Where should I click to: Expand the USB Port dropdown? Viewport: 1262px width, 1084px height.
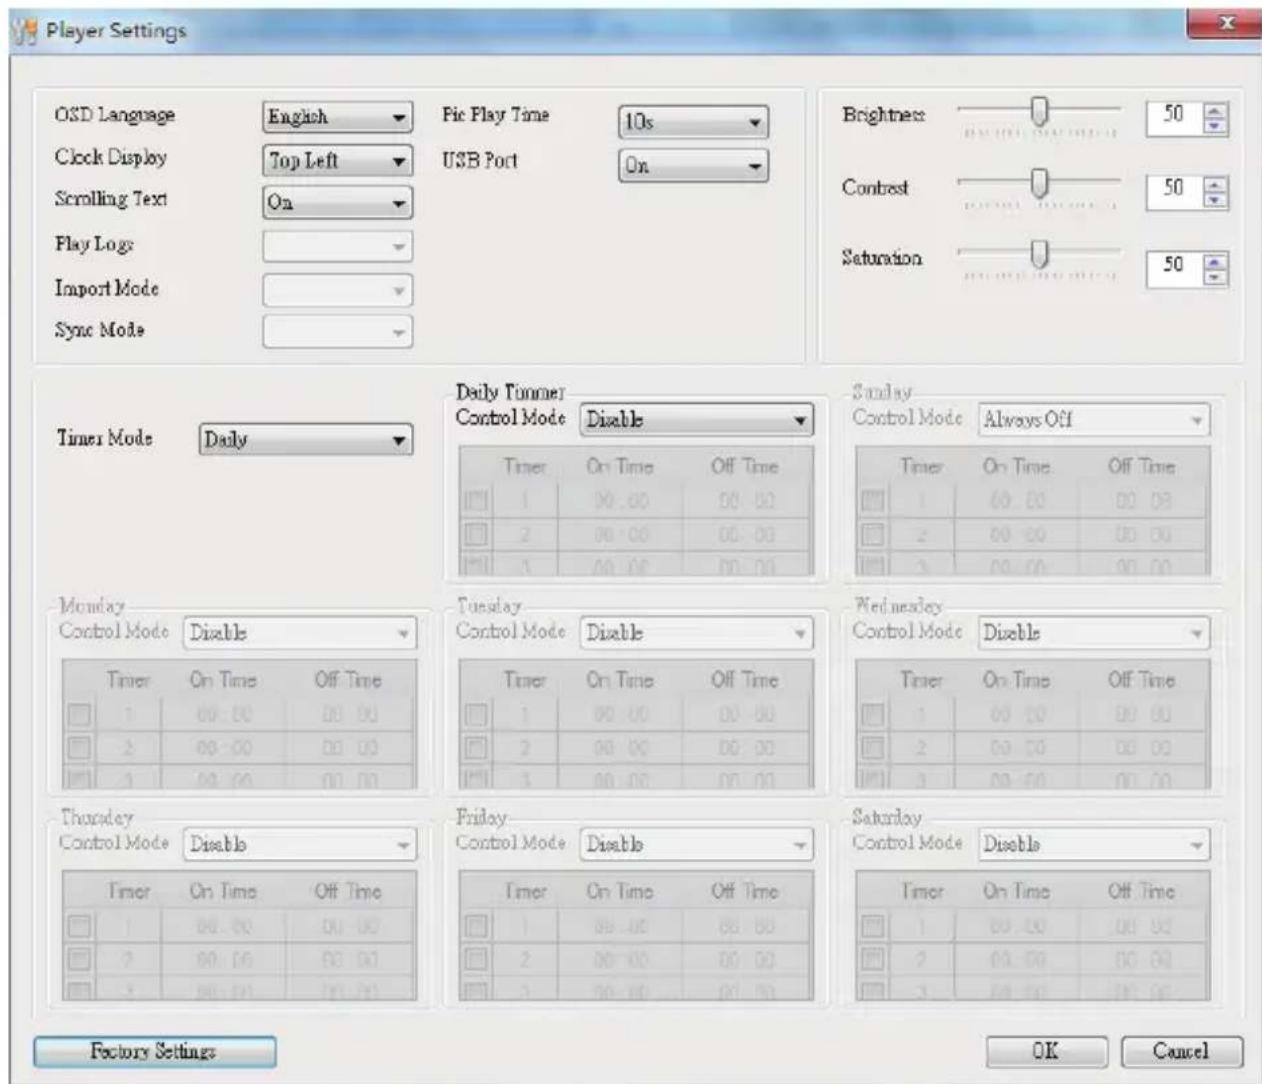click(x=693, y=166)
